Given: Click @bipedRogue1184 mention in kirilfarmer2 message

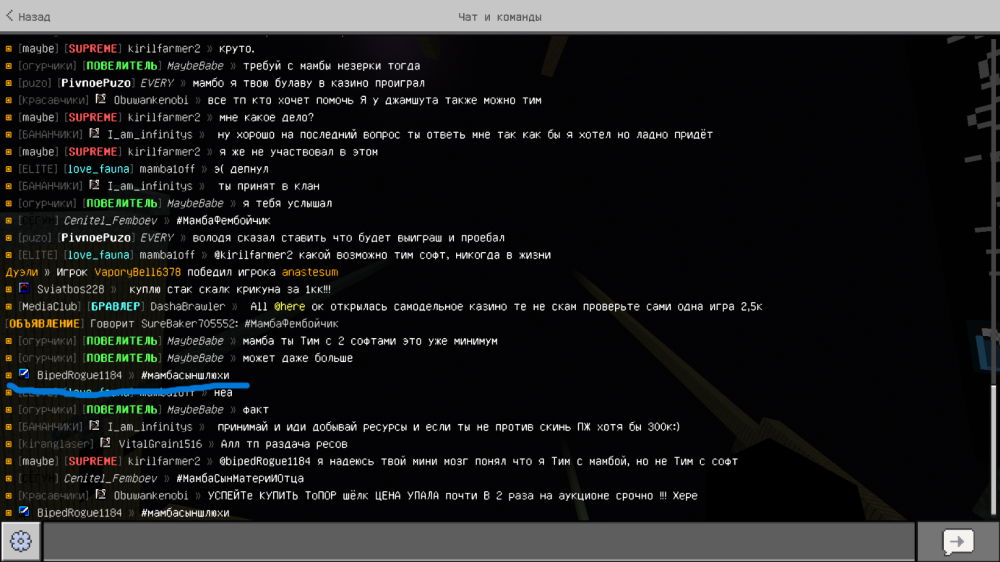Looking at the screenshot, I should (x=265, y=461).
